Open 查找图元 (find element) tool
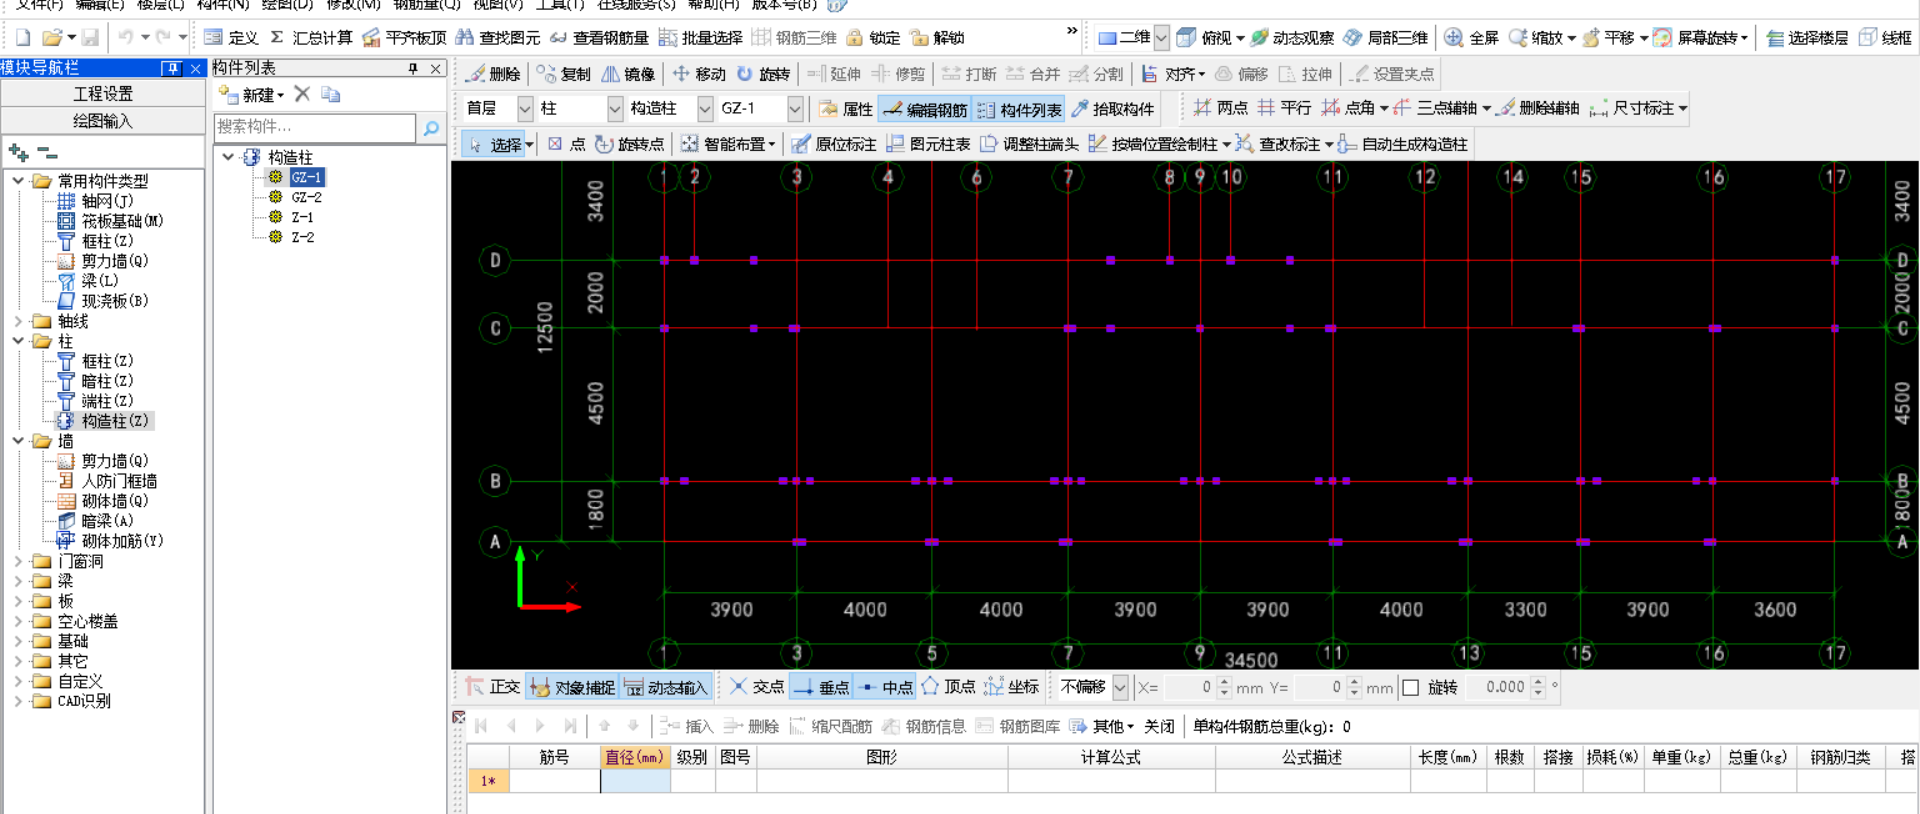The height and width of the screenshot is (814, 1920). pyautogui.click(x=497, y=38)
